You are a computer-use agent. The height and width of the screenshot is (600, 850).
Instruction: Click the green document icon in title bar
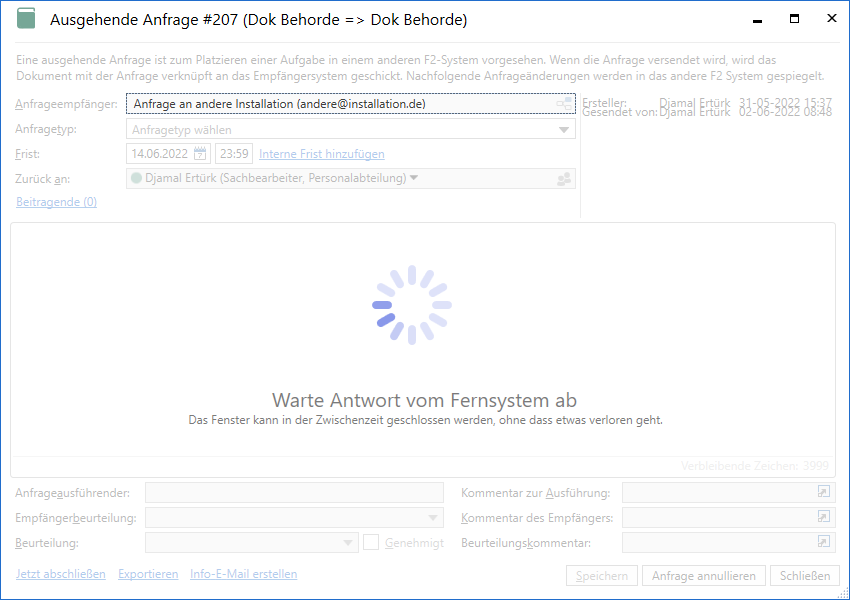[26, 19]
